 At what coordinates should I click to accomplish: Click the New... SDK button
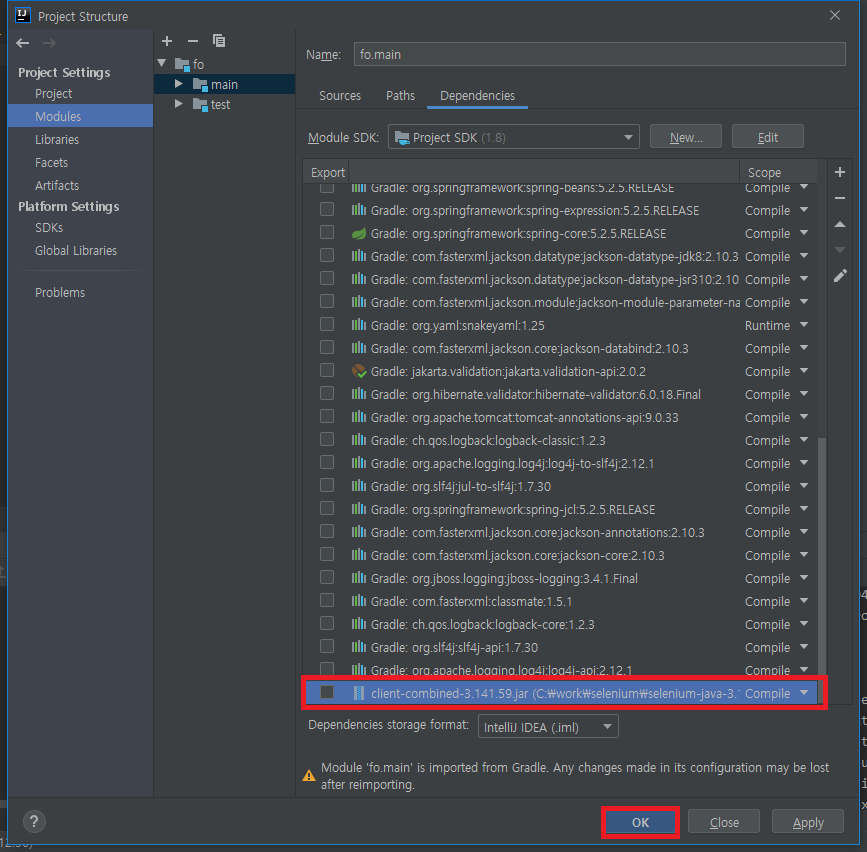686,137
